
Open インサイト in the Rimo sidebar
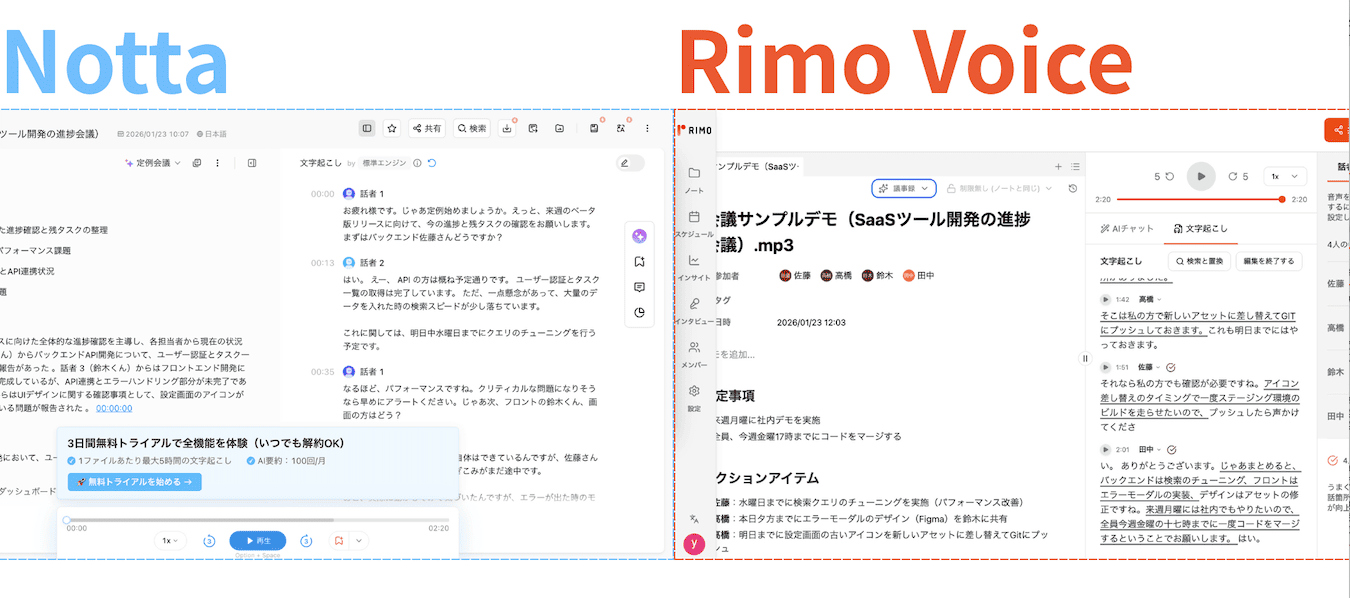[694, 267]
